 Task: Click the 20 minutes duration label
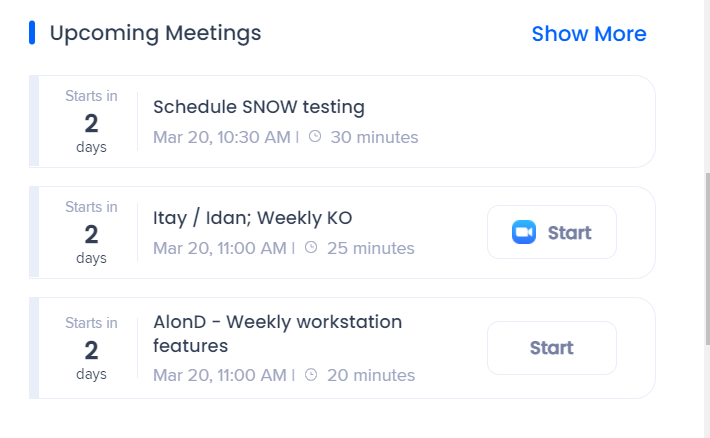pos(371,375)
